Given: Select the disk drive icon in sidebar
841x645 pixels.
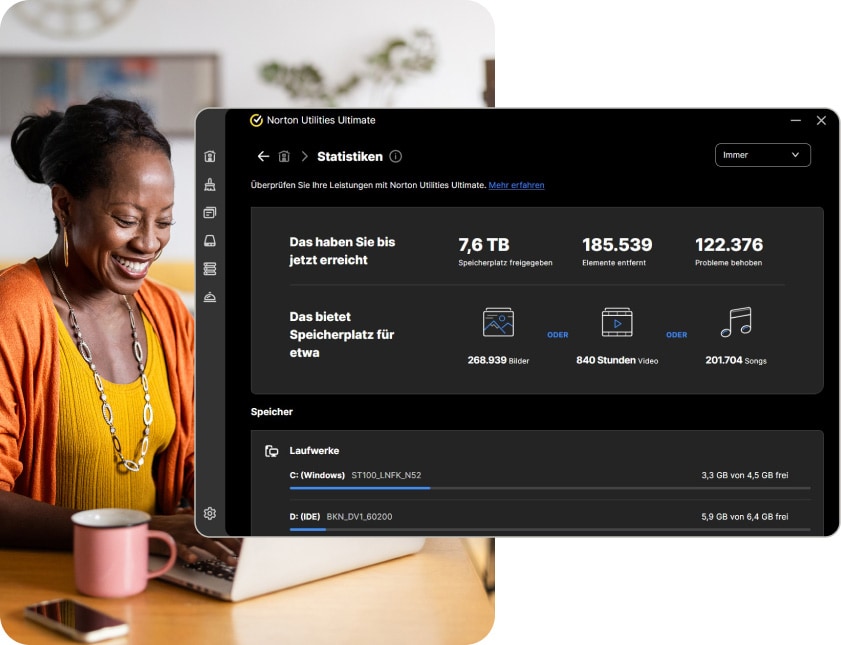Looking at the screenshot, I should coord(210,240).
